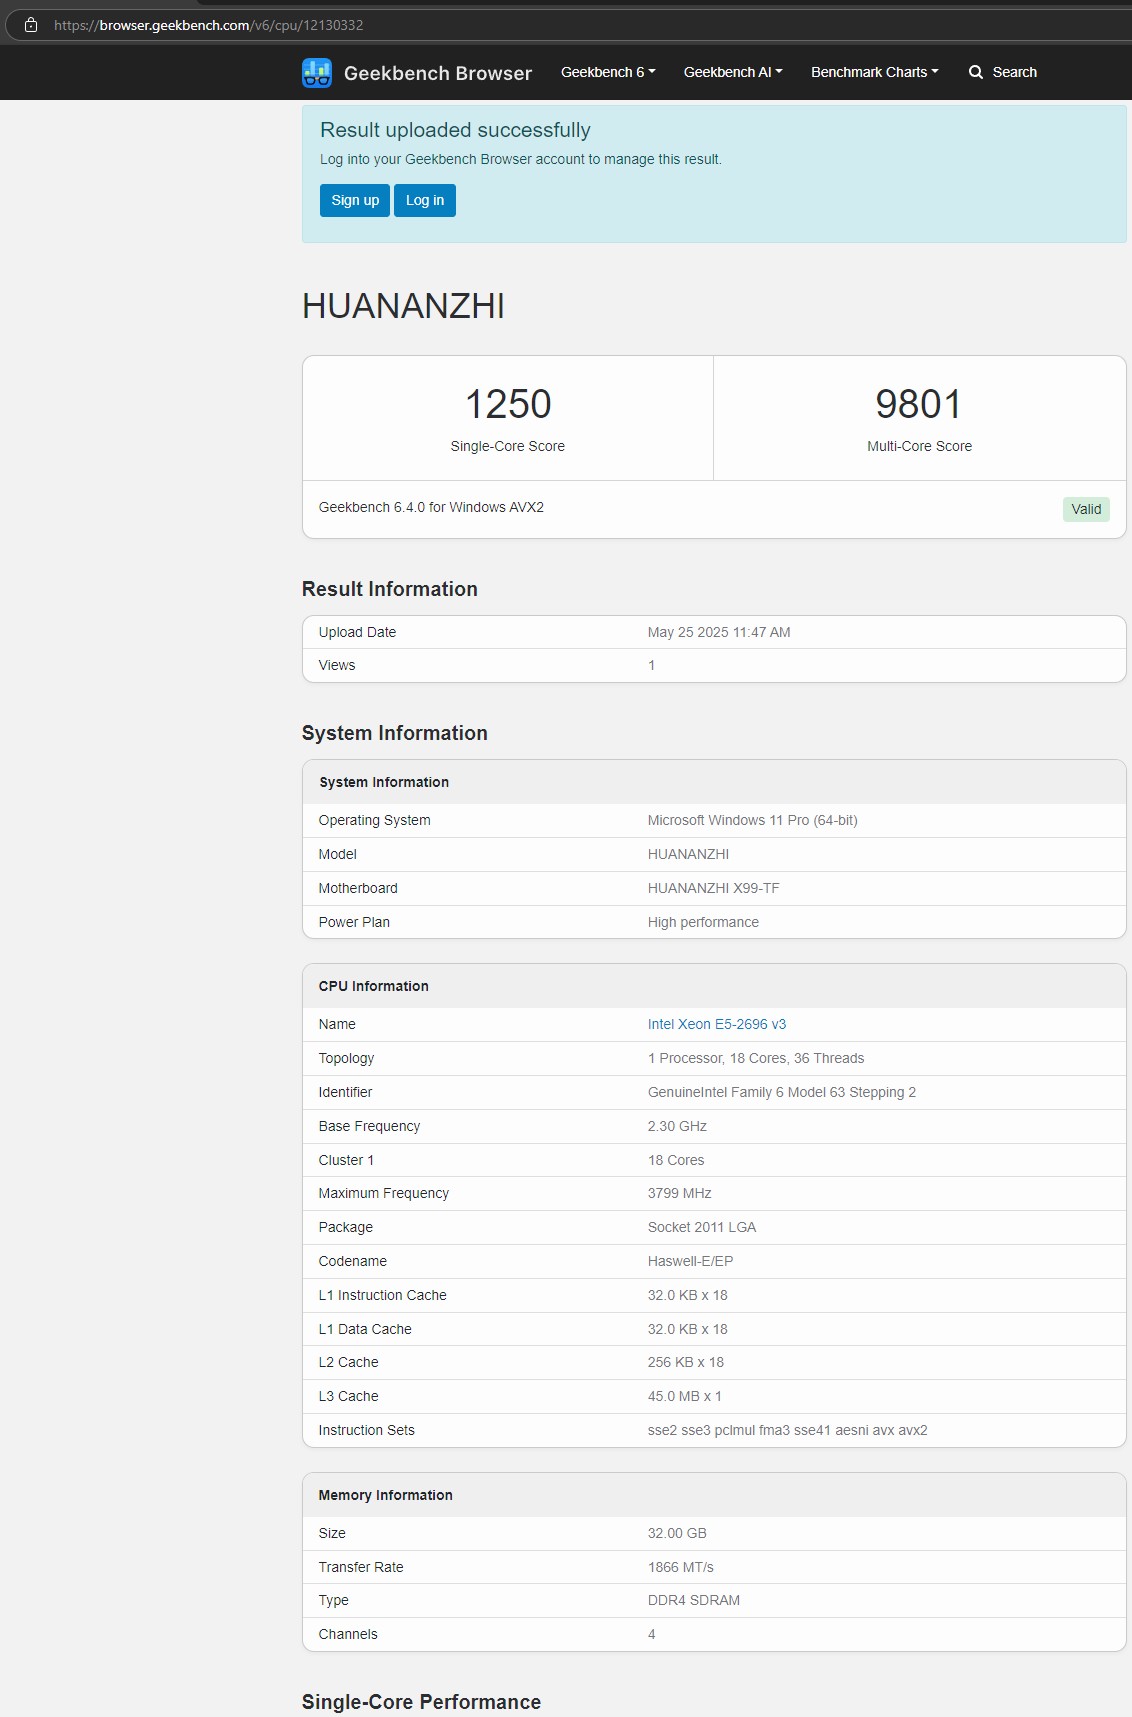Open the Geekbench 6 dropdown menu
Image resolution: width=1132 pixels, height=1717 pixels.
coord(608,72)
